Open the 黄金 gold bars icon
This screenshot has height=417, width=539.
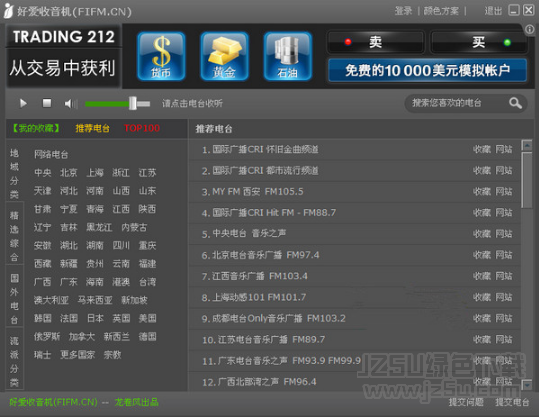tap(224, 56)
